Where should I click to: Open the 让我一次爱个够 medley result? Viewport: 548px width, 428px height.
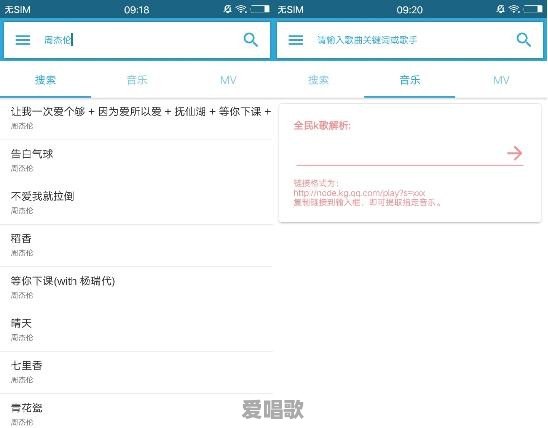[x=136, y=118]
